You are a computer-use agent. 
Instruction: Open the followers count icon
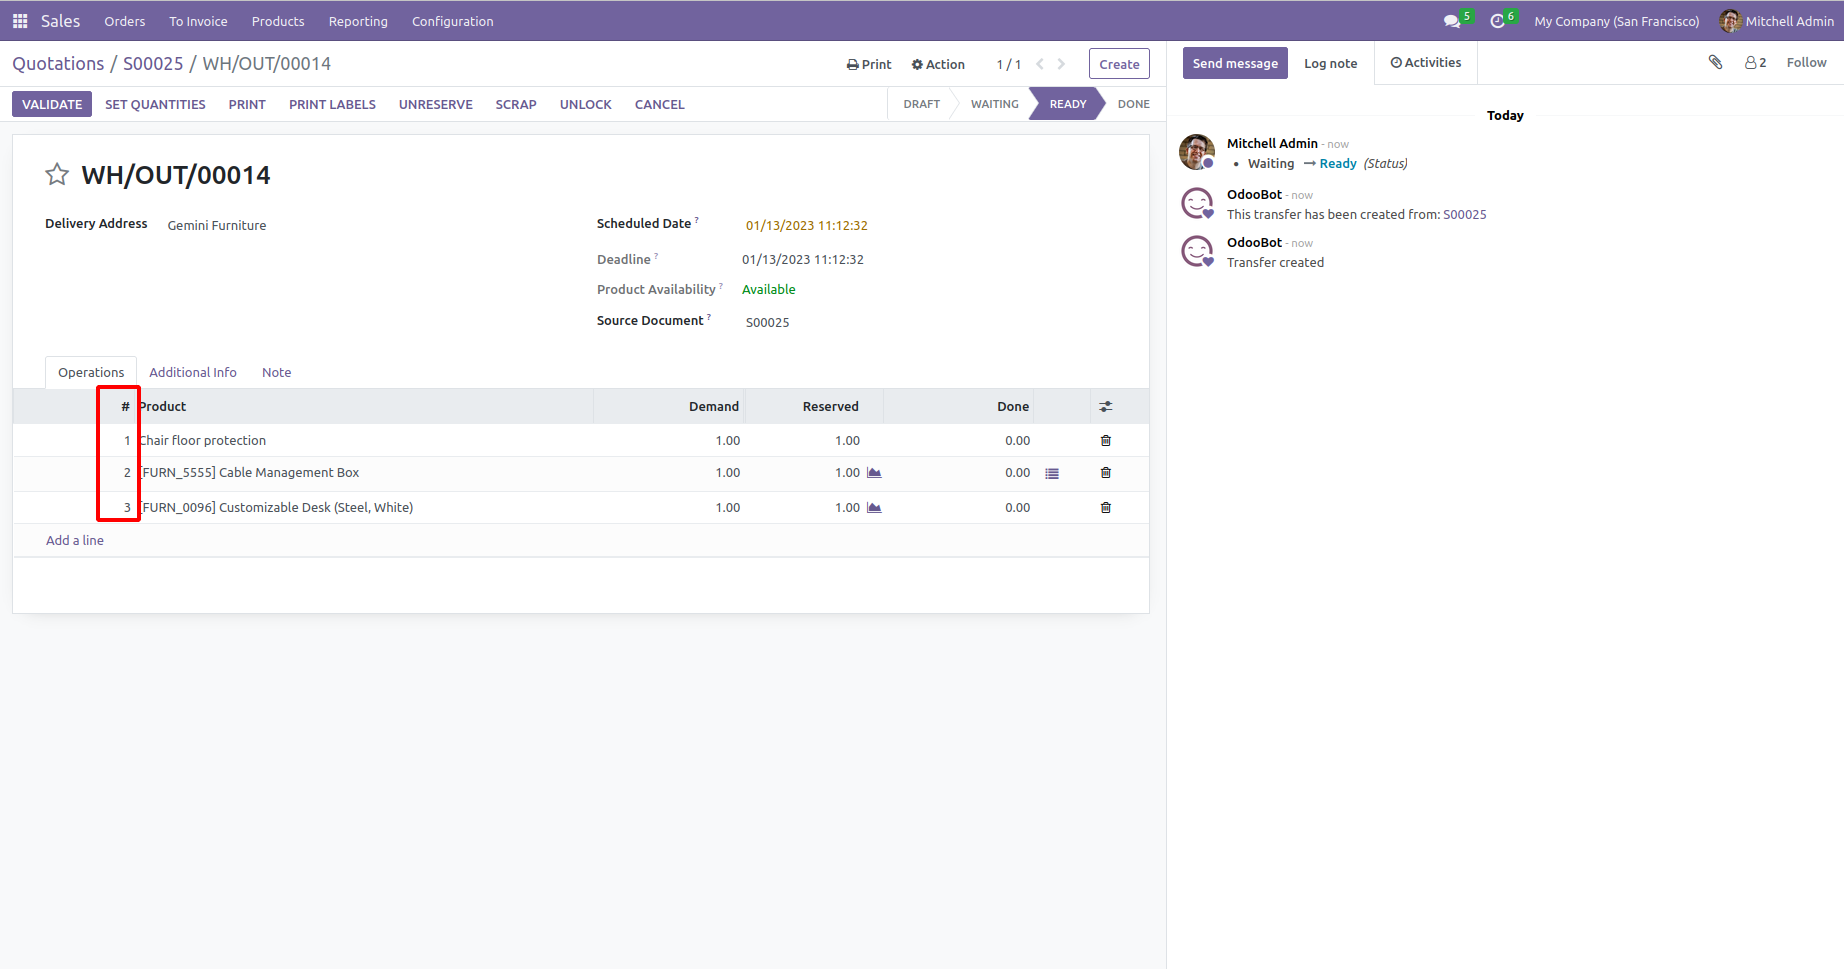pos(1755,62)
